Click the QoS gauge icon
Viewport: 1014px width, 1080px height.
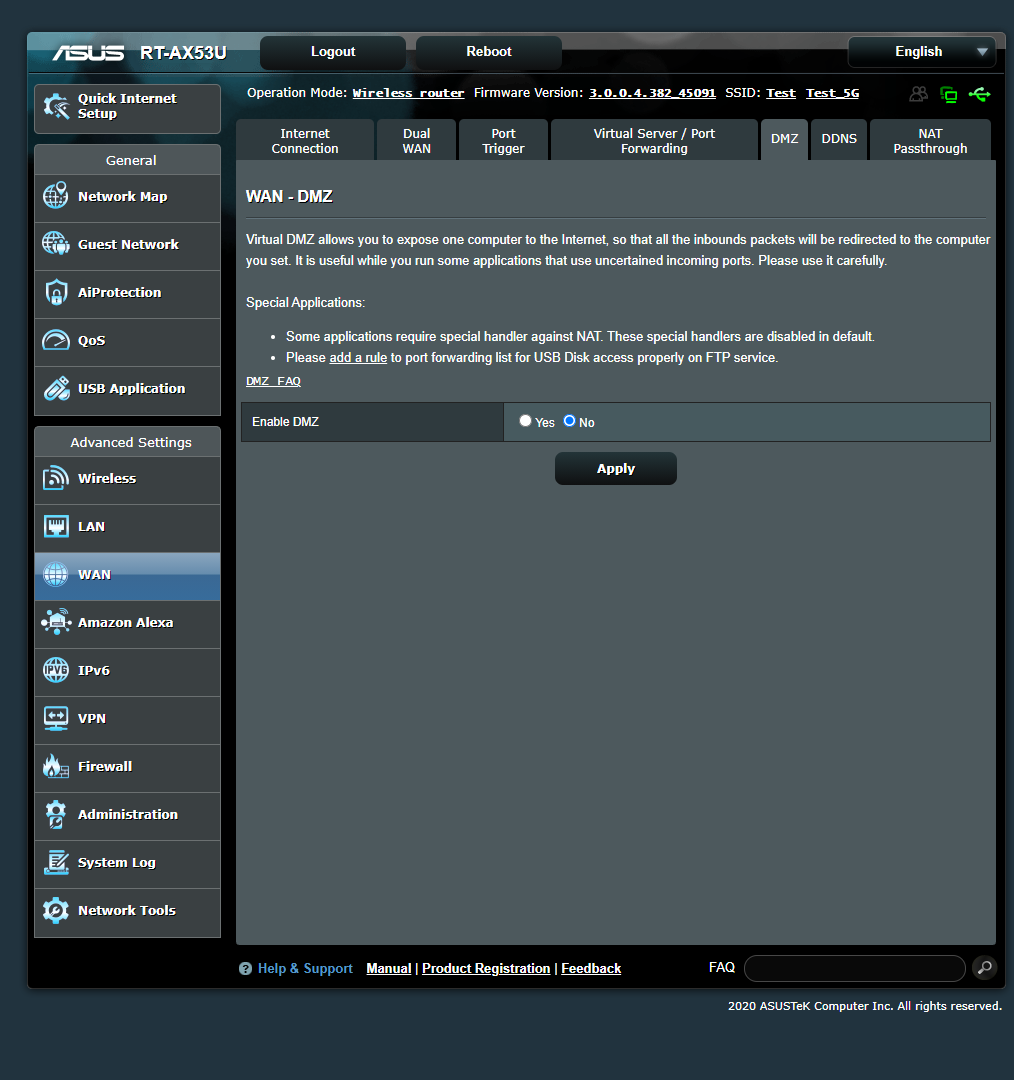[x=56, y=340]
